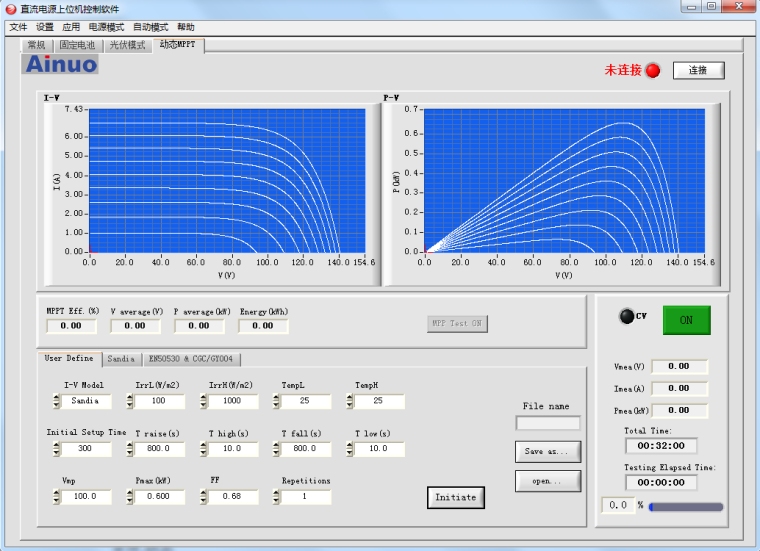This screenshot has height=551, width=760.
Task: Click the File name input field
Action: tap(547, 423)
